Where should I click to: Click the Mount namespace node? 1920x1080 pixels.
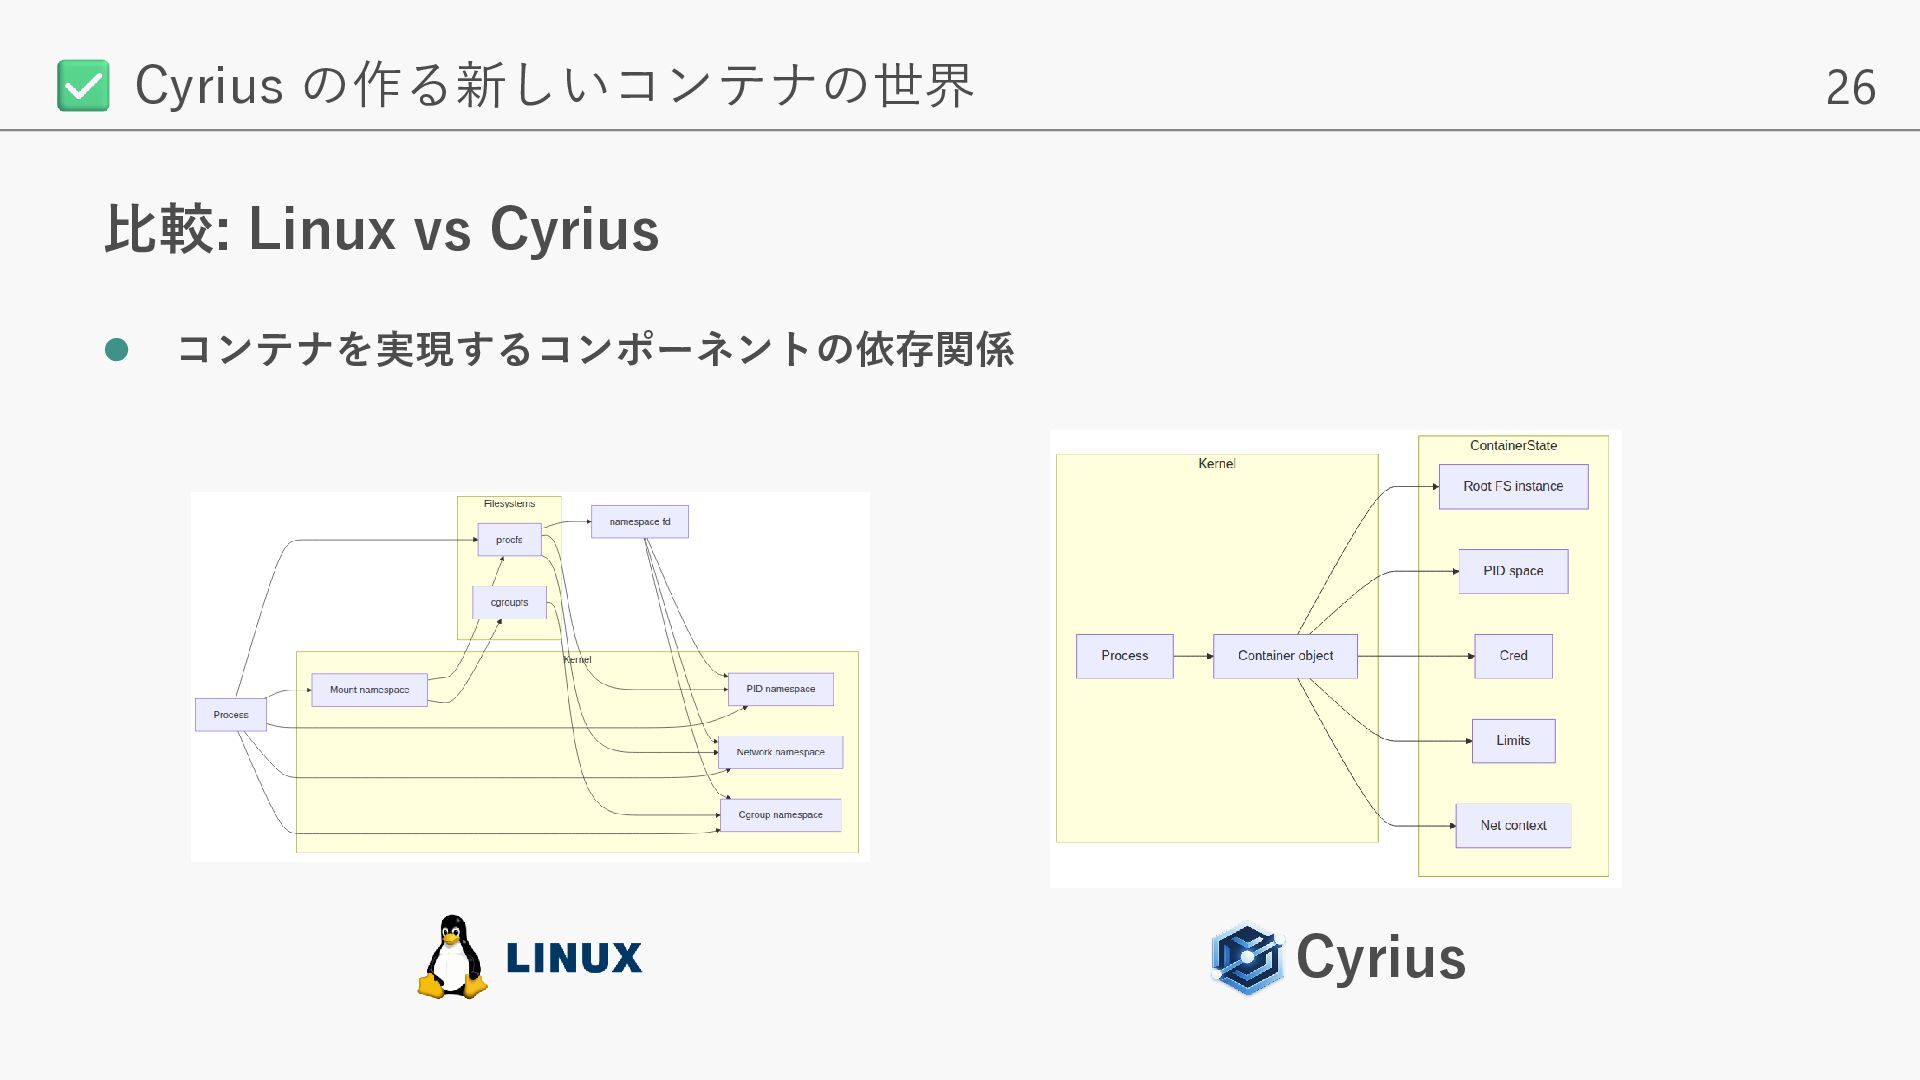click(x=369, y=690)
